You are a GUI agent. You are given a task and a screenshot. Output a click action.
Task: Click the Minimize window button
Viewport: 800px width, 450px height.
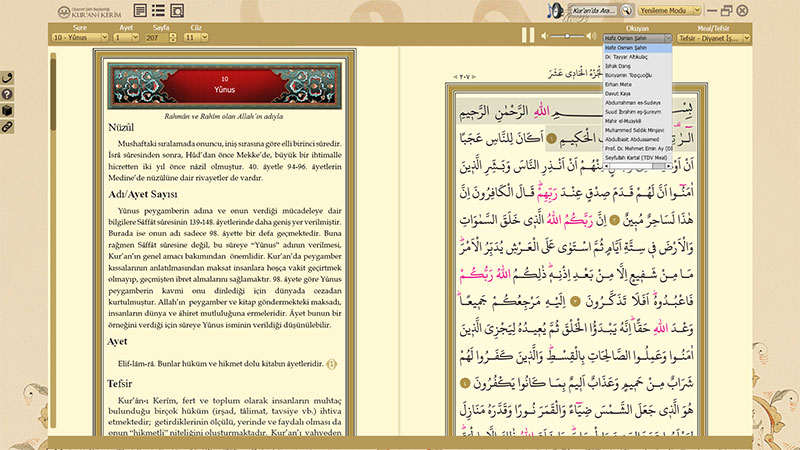click(x=712, y=11)
